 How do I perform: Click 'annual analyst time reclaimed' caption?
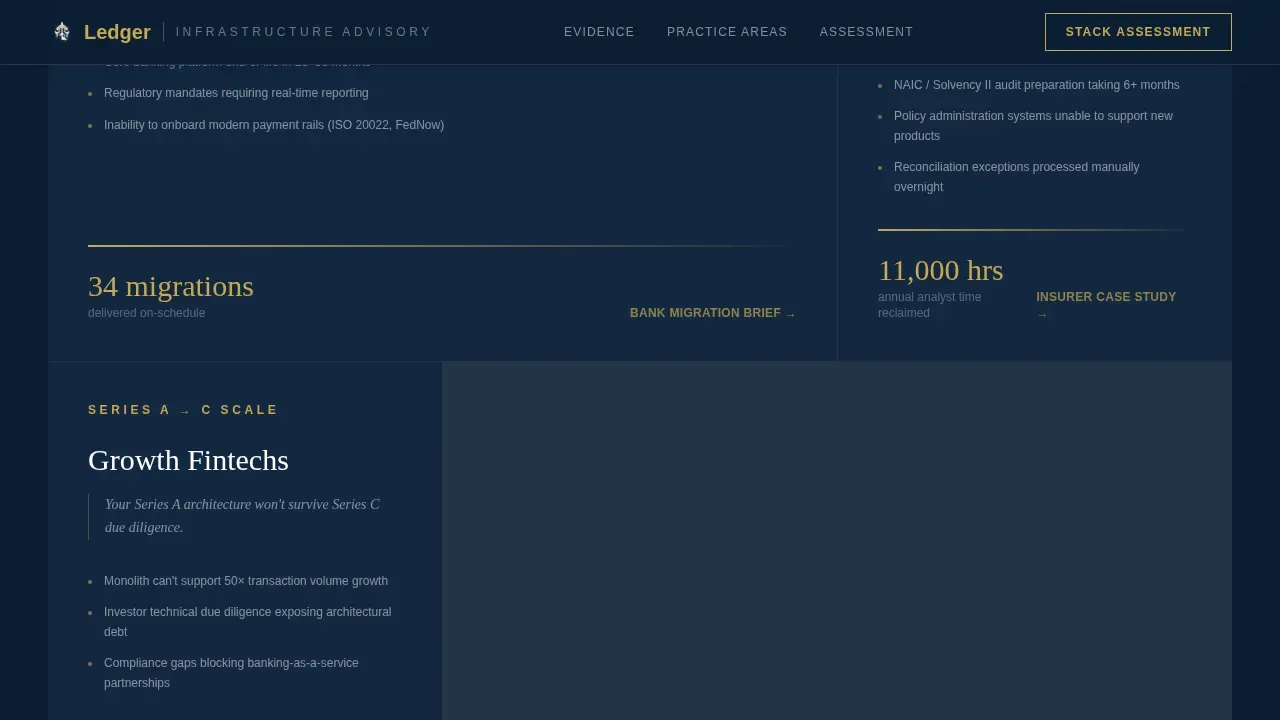coord(930,305)
